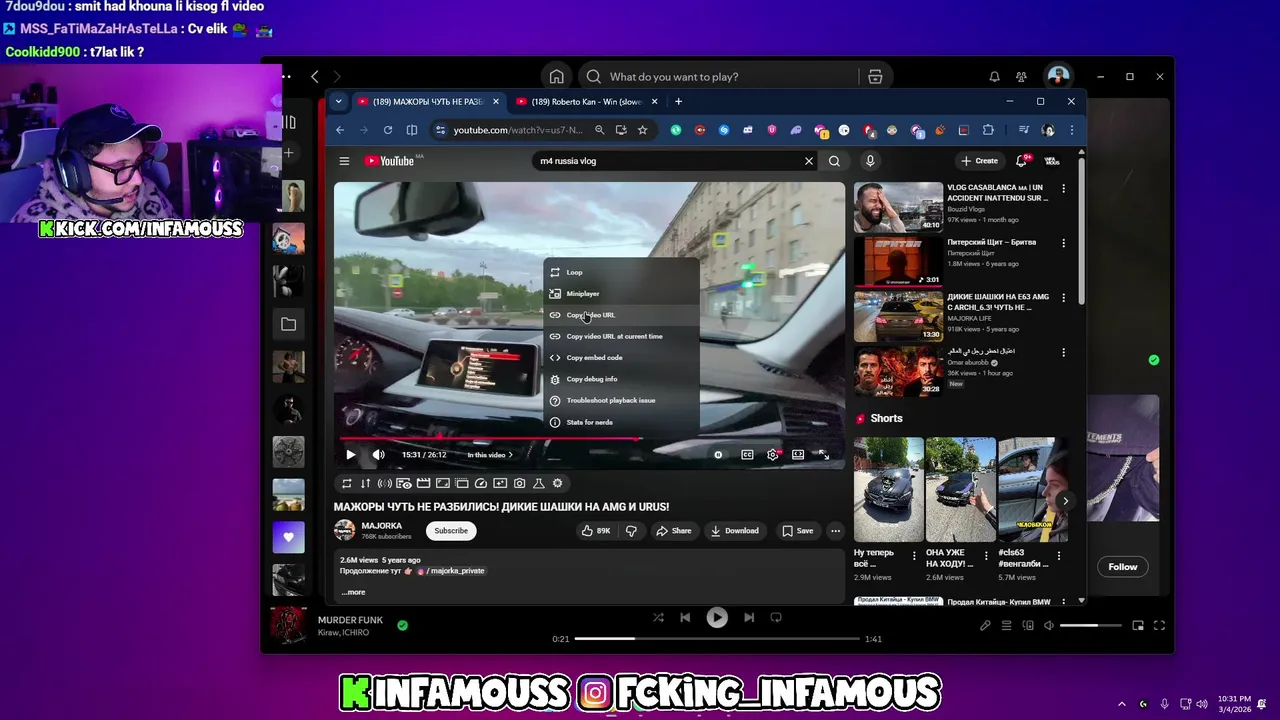Show hidden icons in the system tray
The height and width of the screenshot is (720, 1280).
click(x=1121, y=704)
